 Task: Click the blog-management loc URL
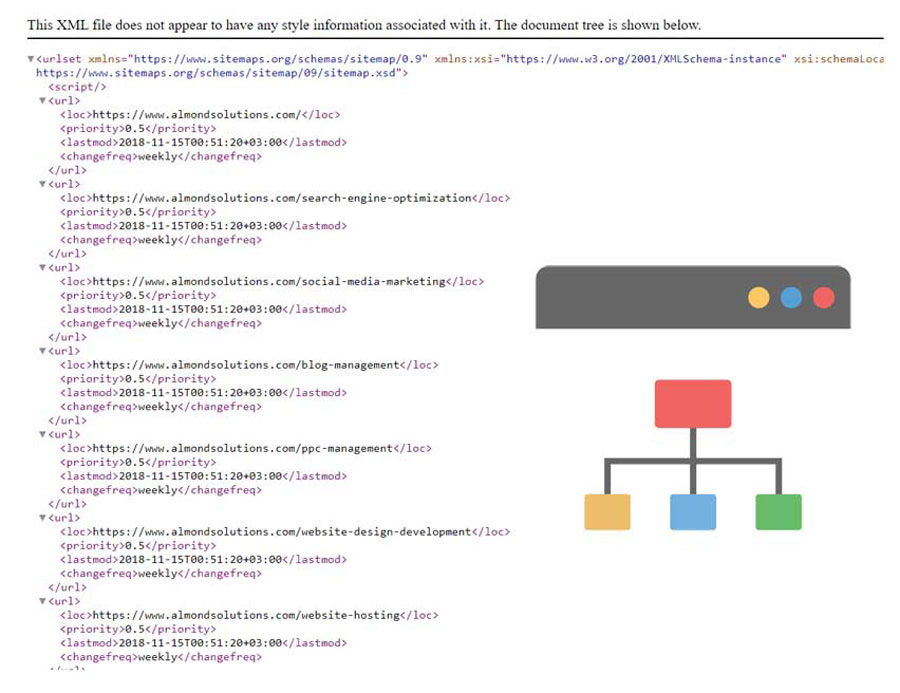pyautogui.click(x=246, y=365)
